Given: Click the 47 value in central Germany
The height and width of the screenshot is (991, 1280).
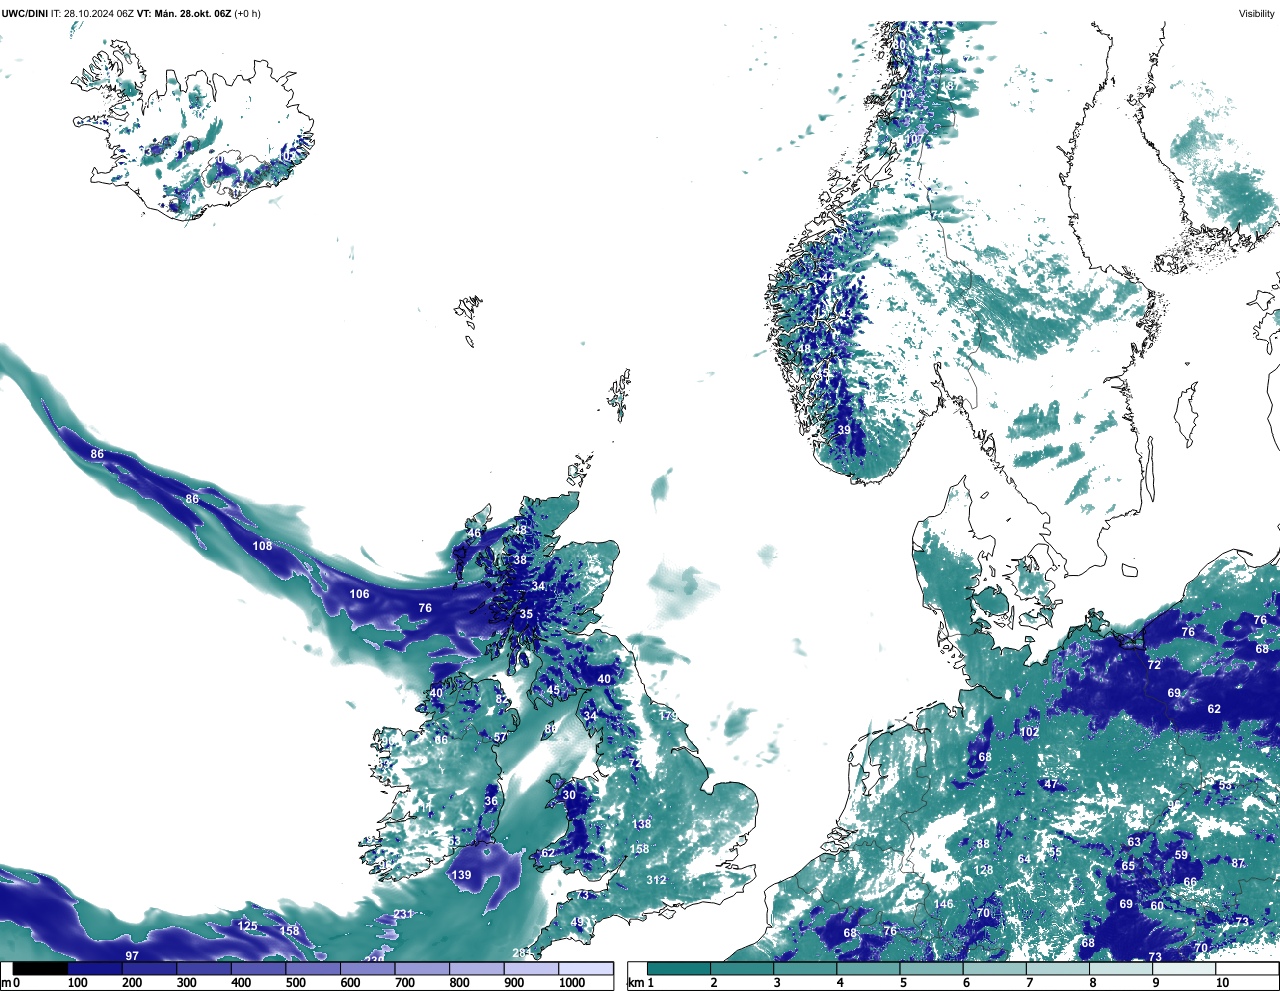Looking at the screenshot, I should click(1051, 785).
